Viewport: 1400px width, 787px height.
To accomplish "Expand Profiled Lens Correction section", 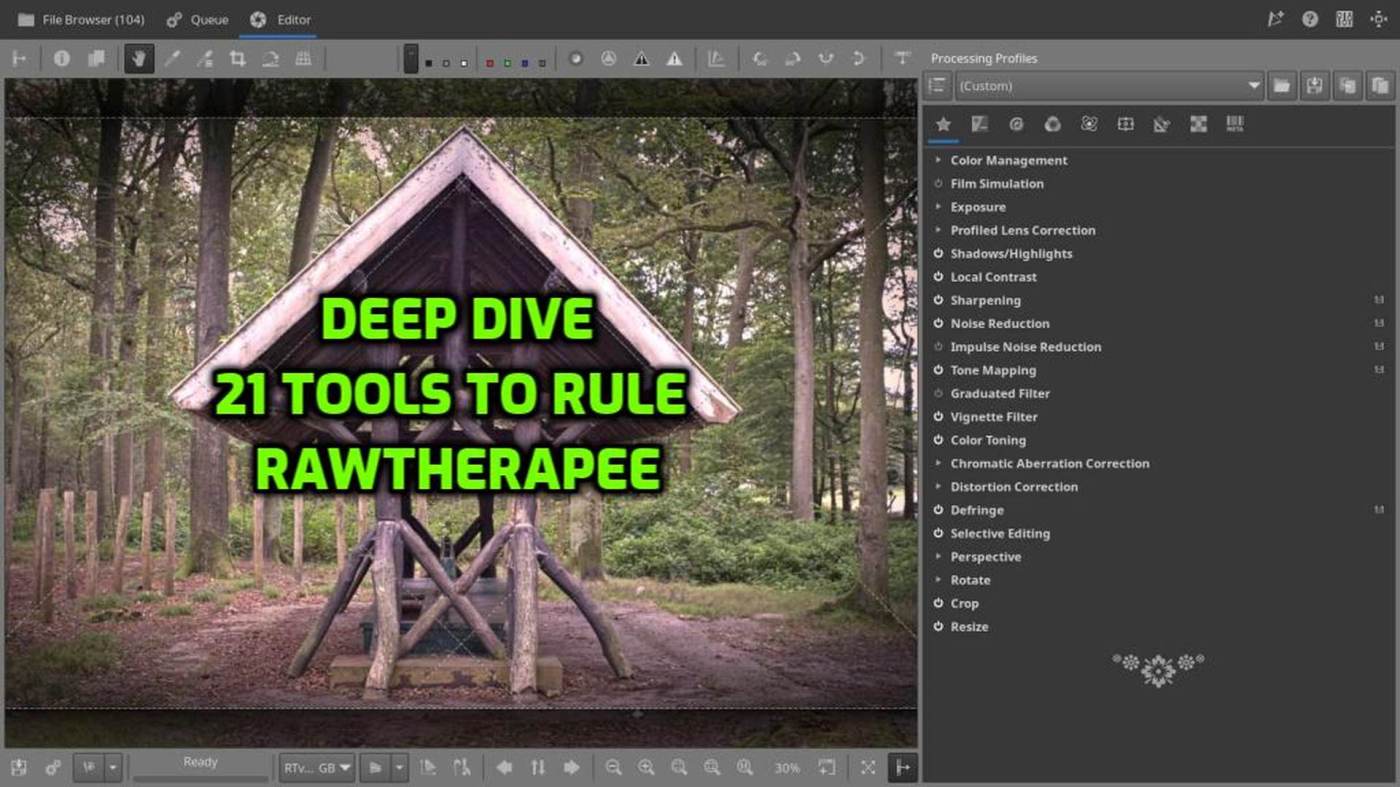I will [x=938, y=230].
